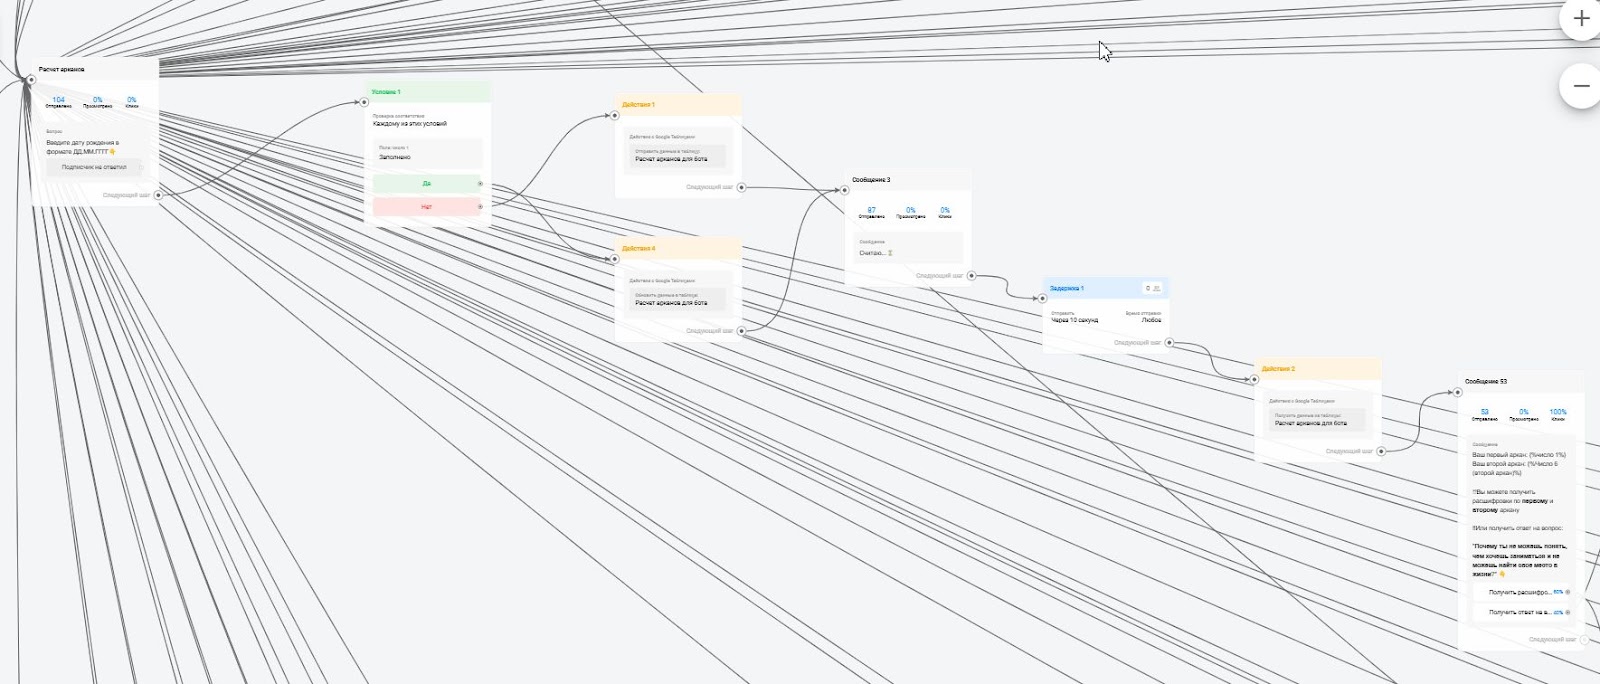Click the next-step connector of Сообщение 3
The image size is (1600, 684).
pyautogui.click(x=971, y=276)
